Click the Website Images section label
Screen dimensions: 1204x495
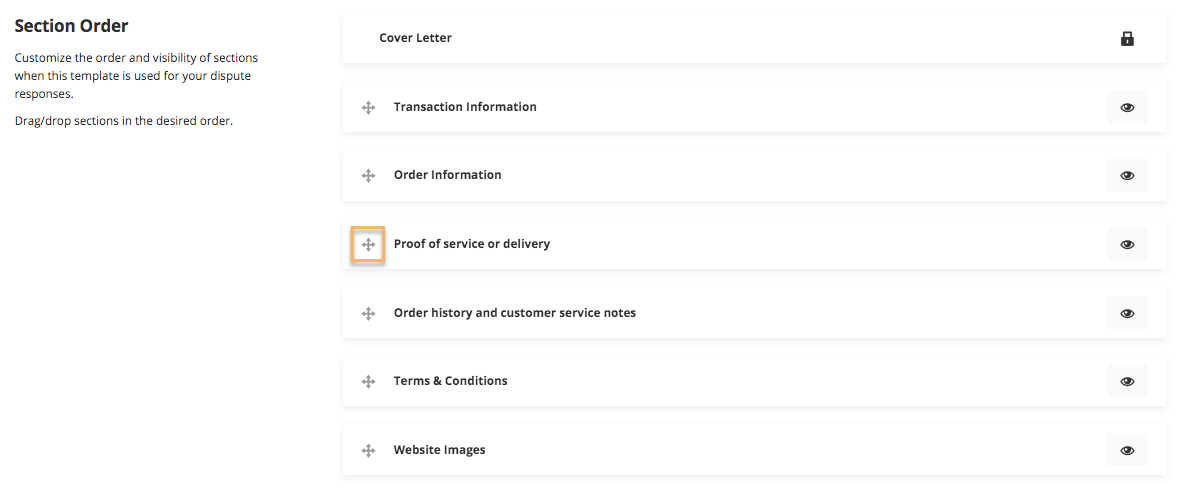click(x=439, y=450)
